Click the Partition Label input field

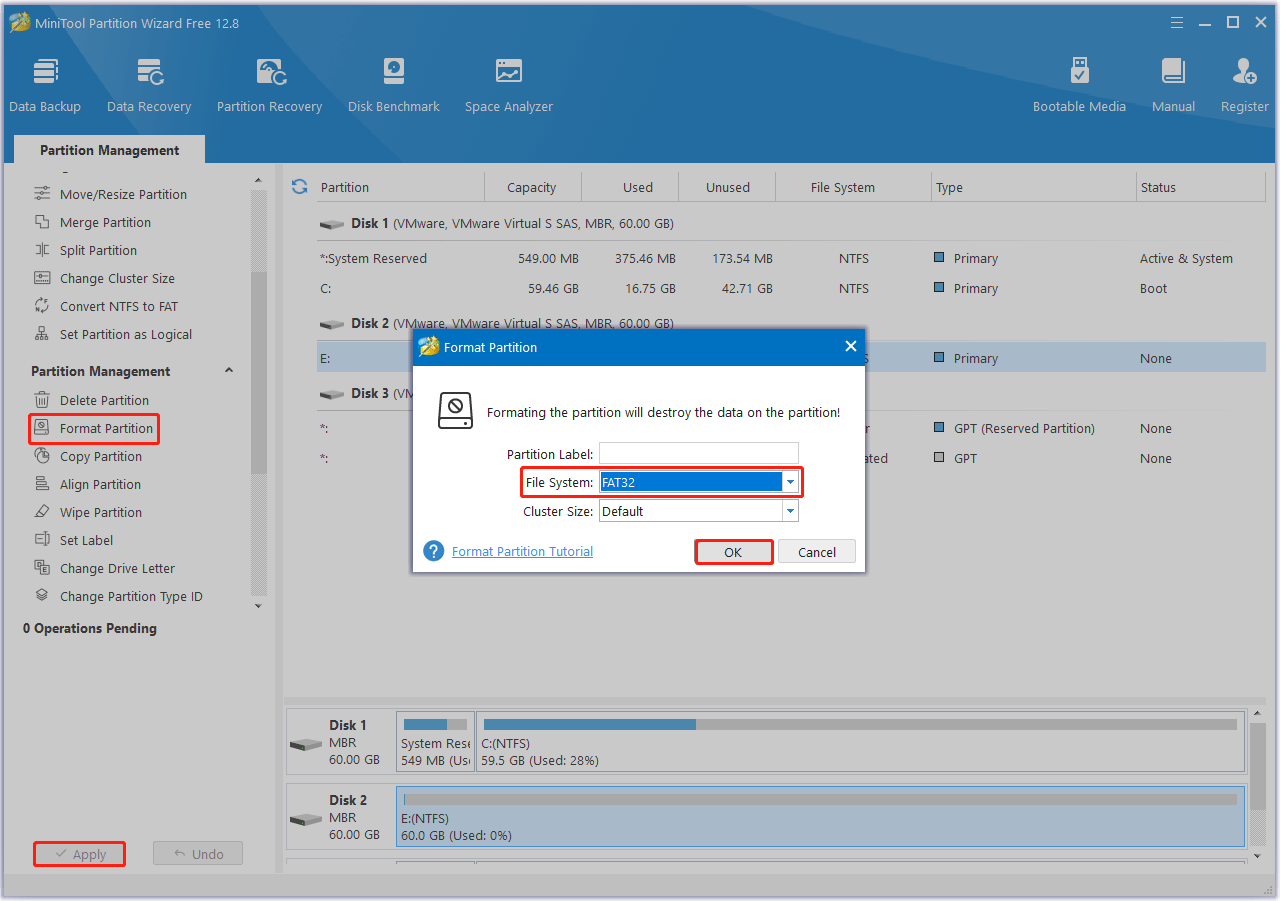pyautogui.click(x=698, y=454)
